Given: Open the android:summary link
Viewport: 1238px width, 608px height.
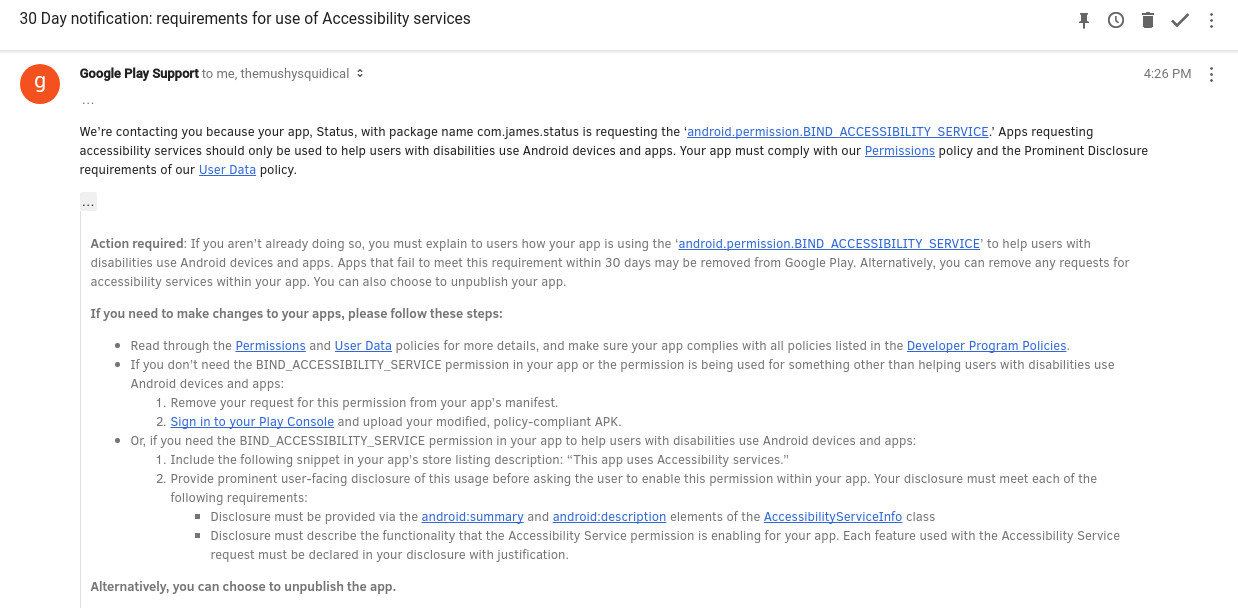Looking at the screenshot, I should (472, 517).
